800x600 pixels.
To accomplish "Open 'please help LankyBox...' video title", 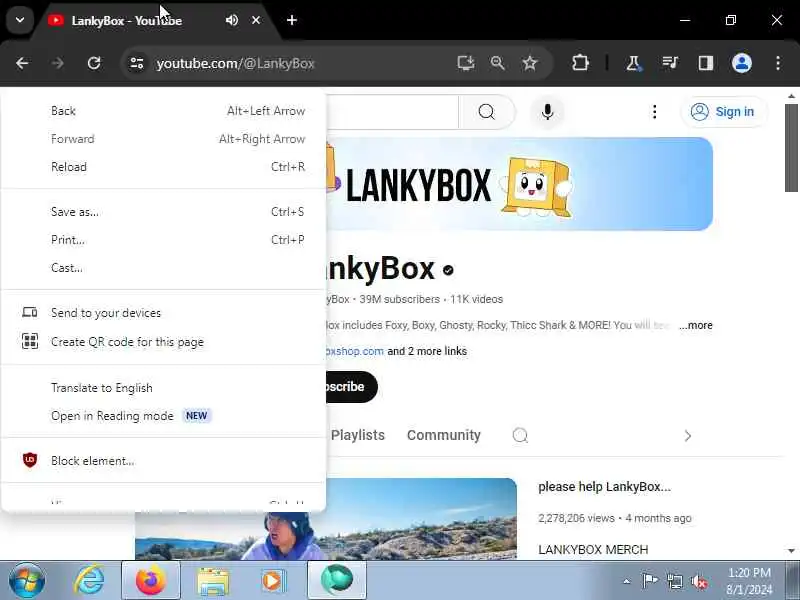I will tap(604, 487).
